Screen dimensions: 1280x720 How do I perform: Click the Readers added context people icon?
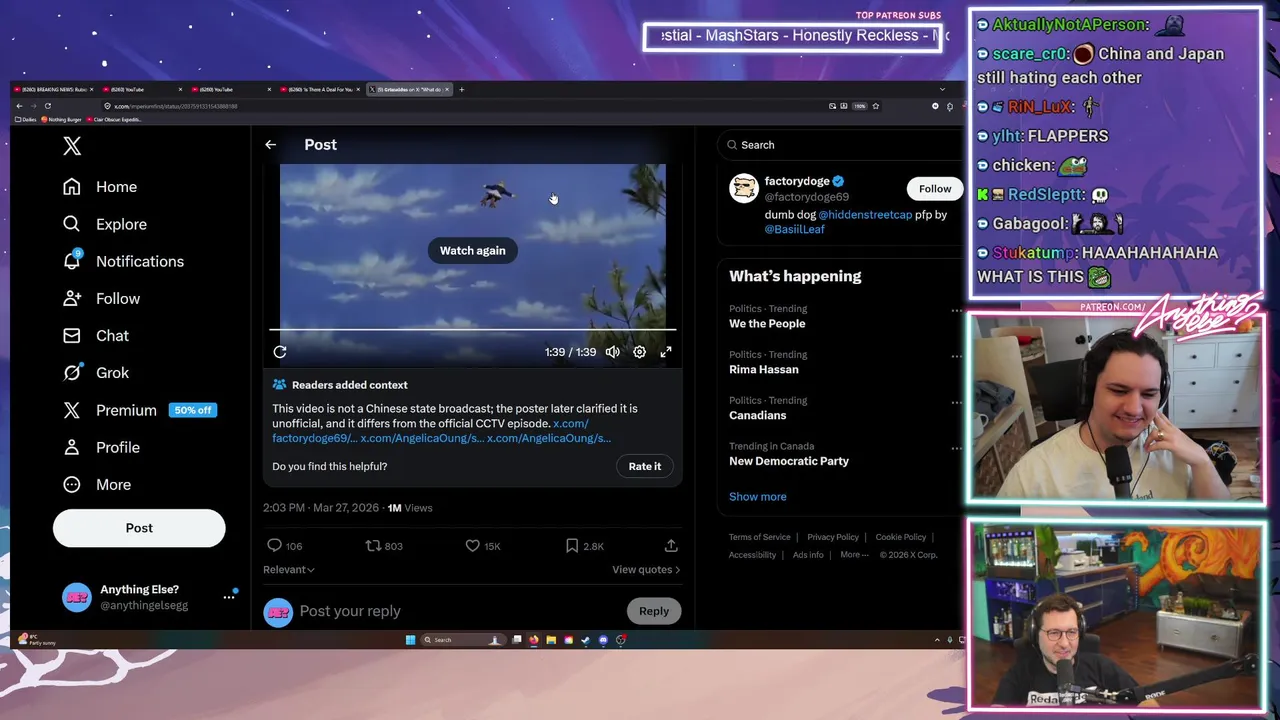(279, 385)
